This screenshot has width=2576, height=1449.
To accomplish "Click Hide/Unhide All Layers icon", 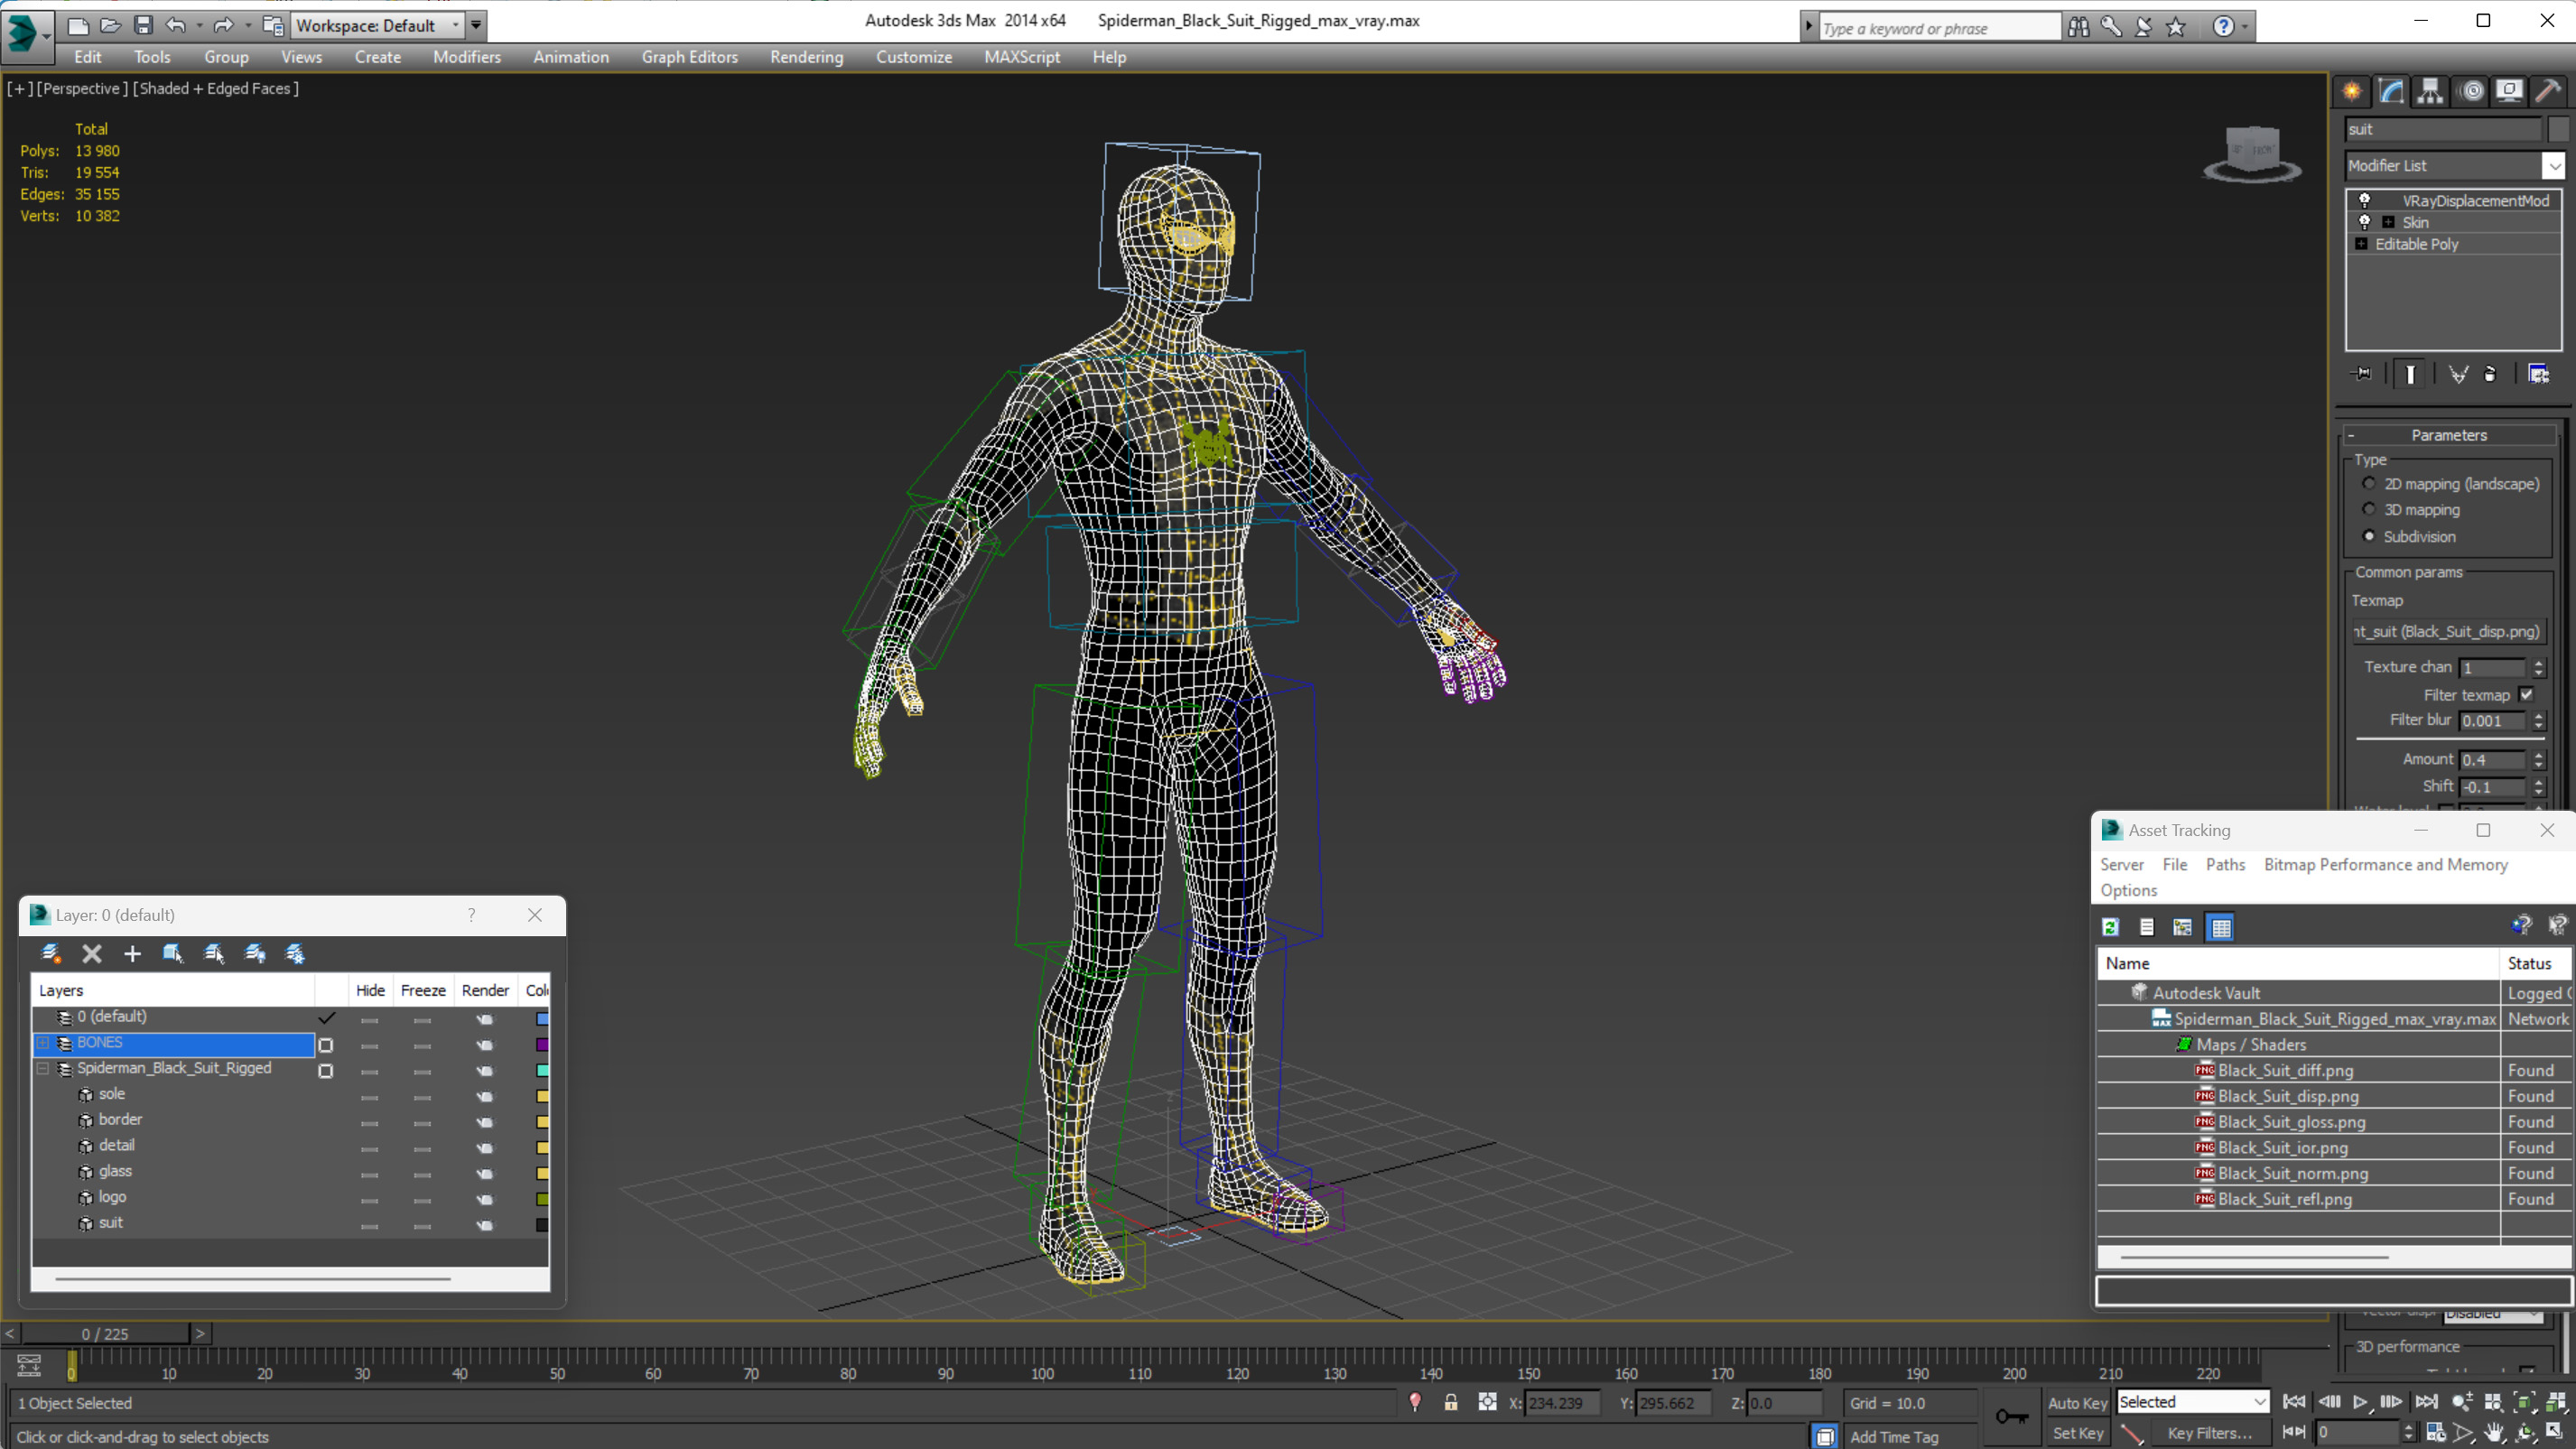I will click(x=255, y=953).
